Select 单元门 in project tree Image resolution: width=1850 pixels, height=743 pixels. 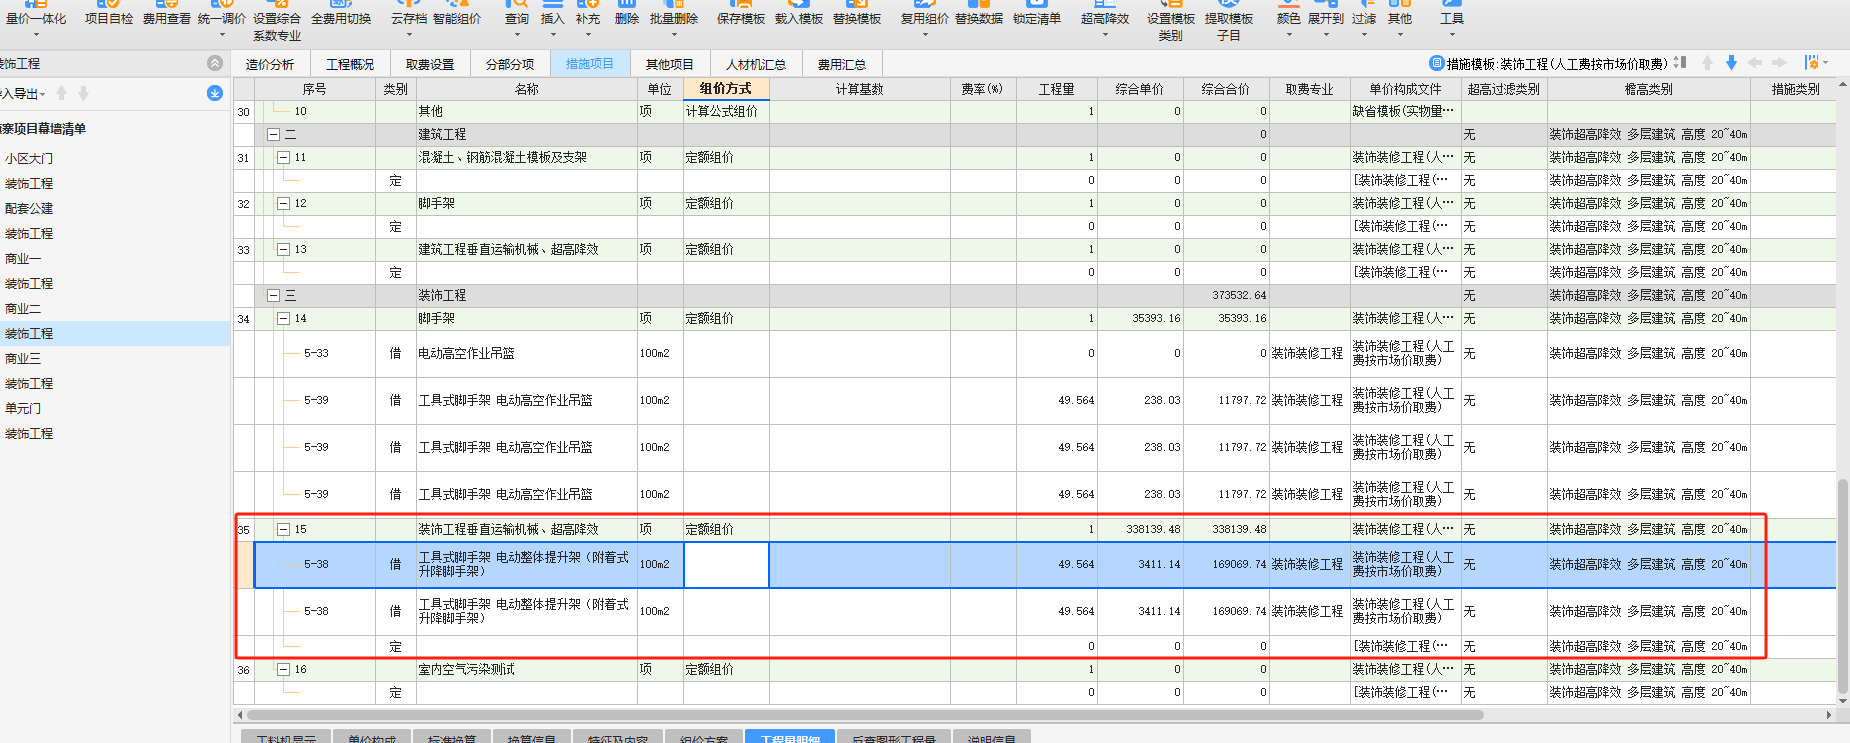23,408
